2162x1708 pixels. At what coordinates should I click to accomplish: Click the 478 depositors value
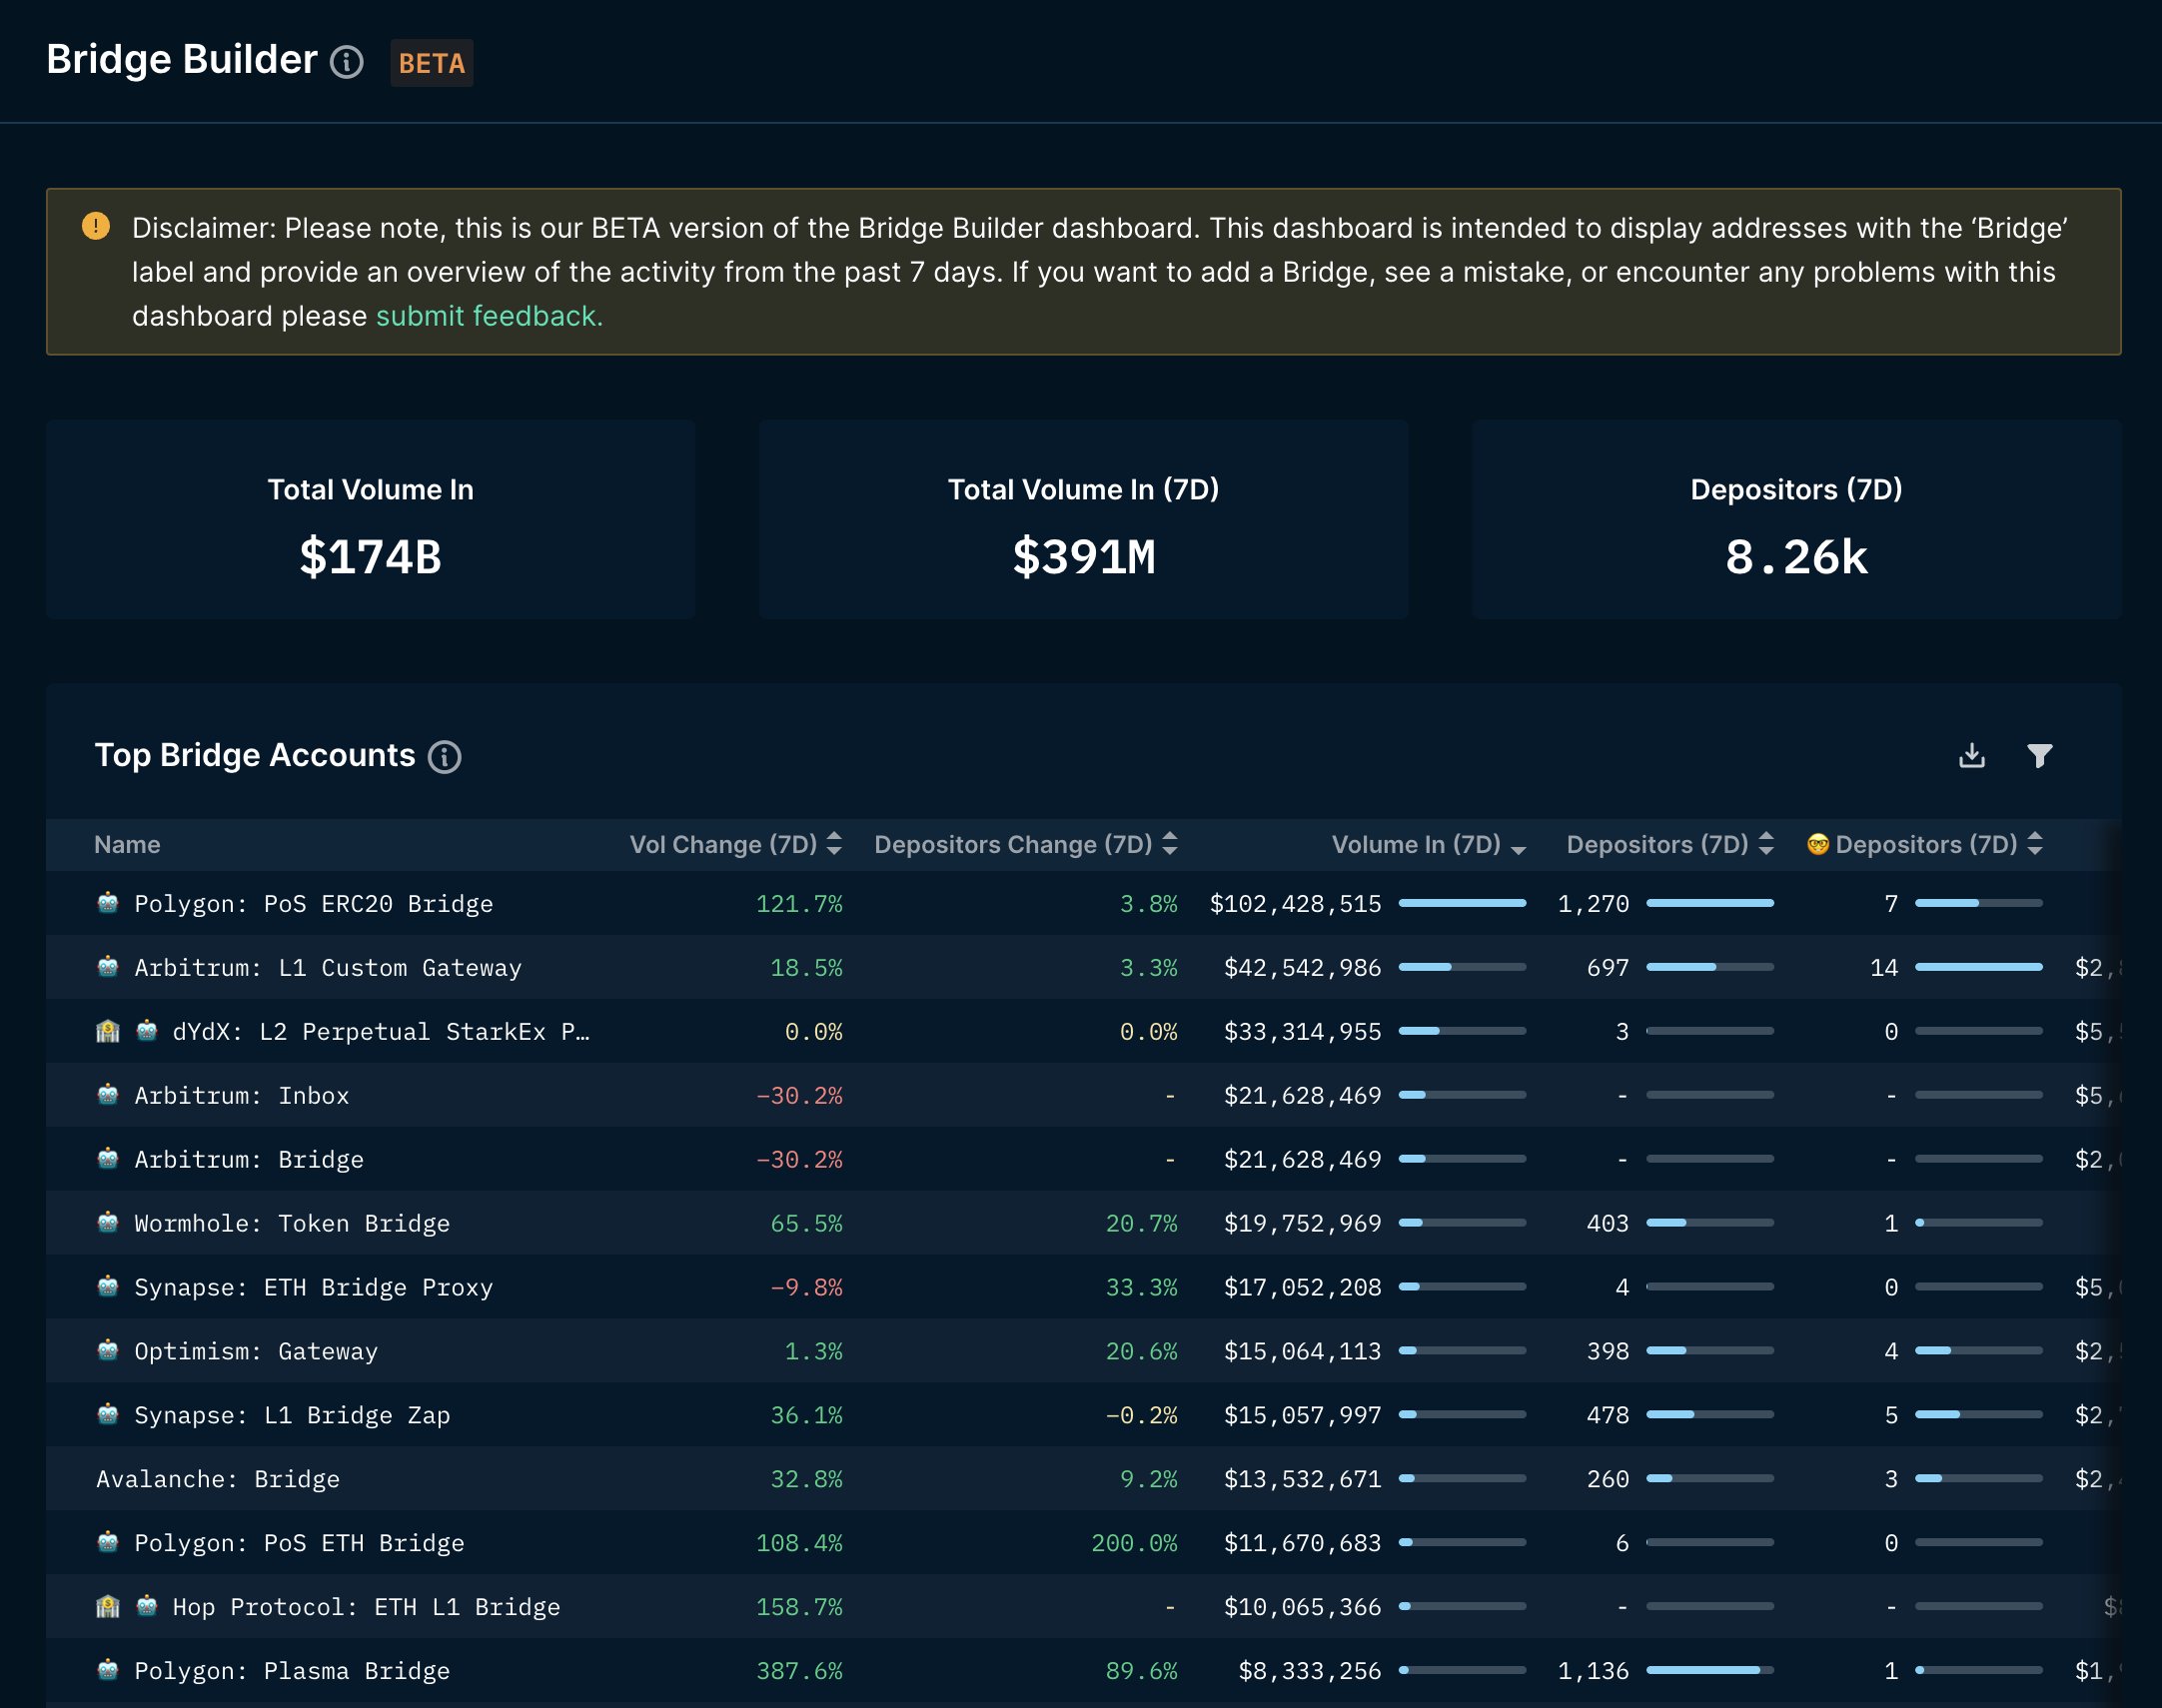(1608, 1416)
